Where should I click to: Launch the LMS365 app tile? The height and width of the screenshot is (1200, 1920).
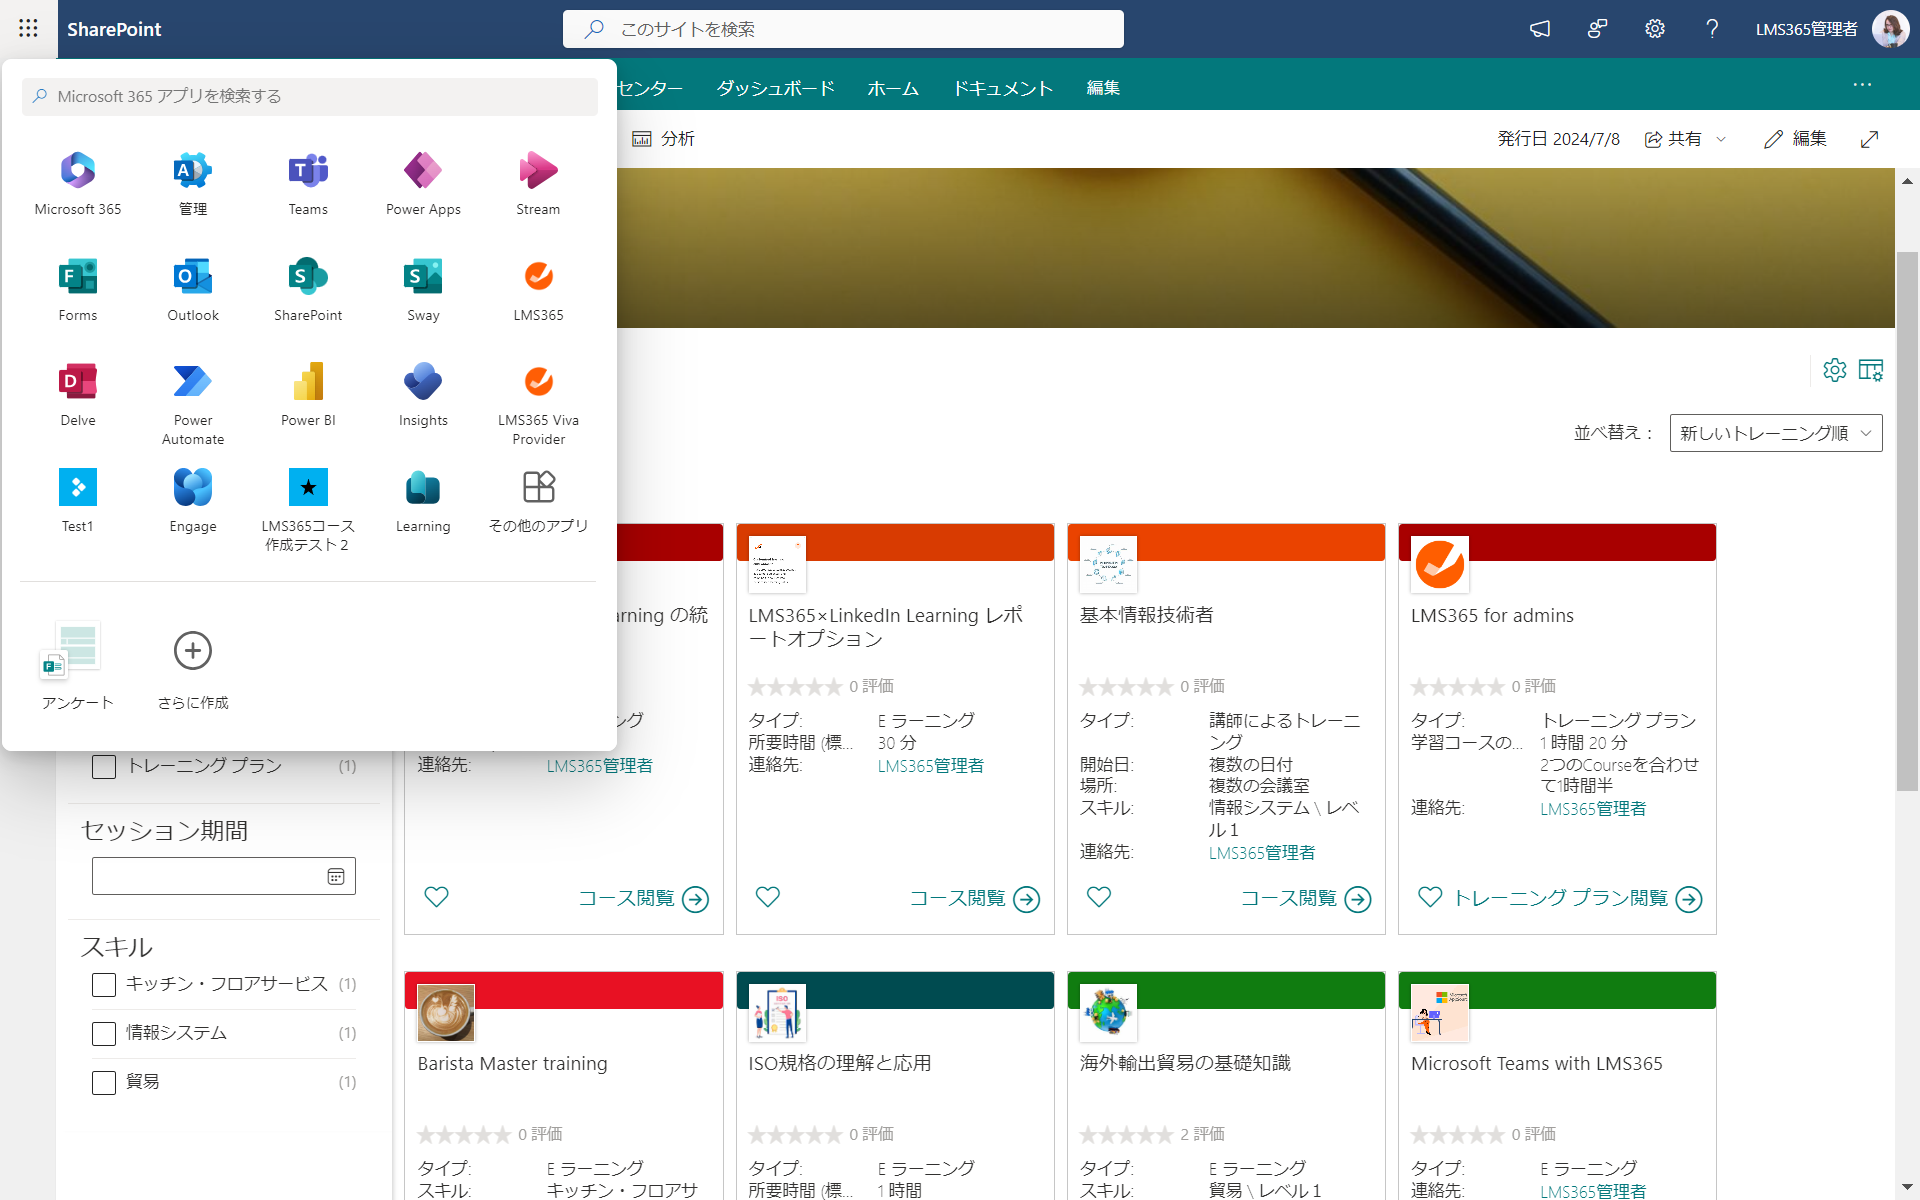[538, 289]
